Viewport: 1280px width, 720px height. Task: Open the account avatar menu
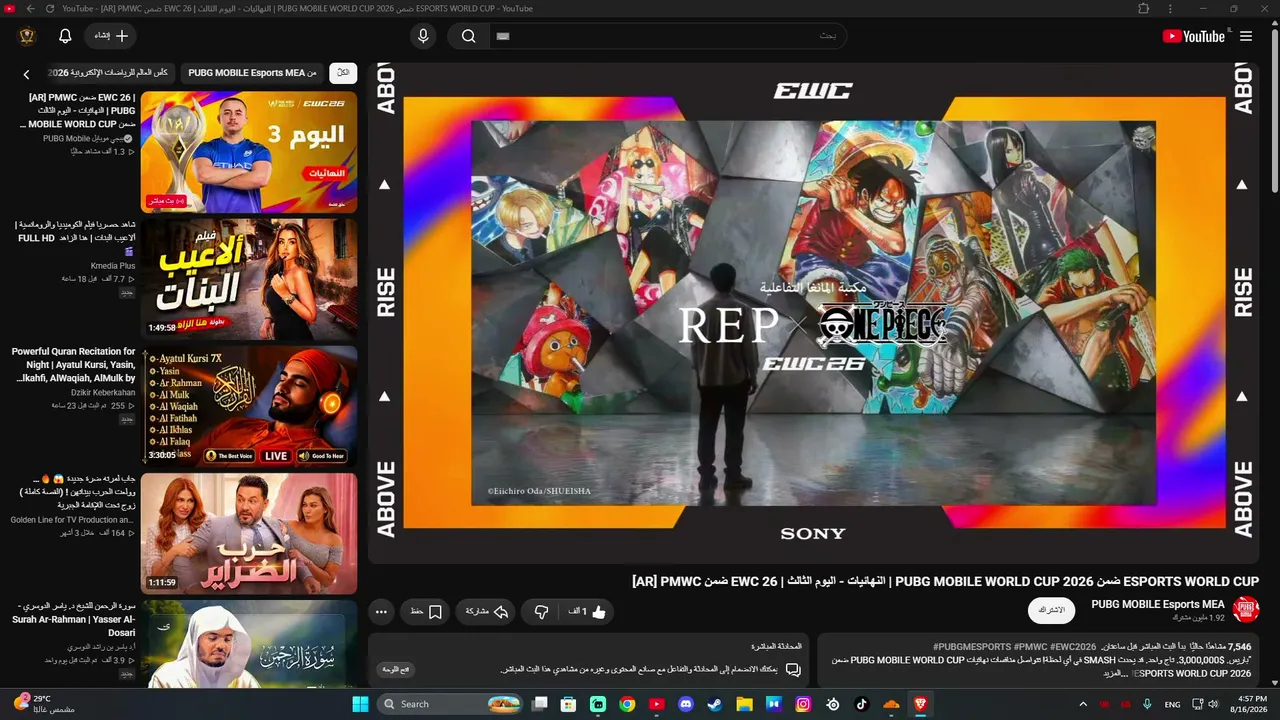pyautogui.click(x=27, y=36)
